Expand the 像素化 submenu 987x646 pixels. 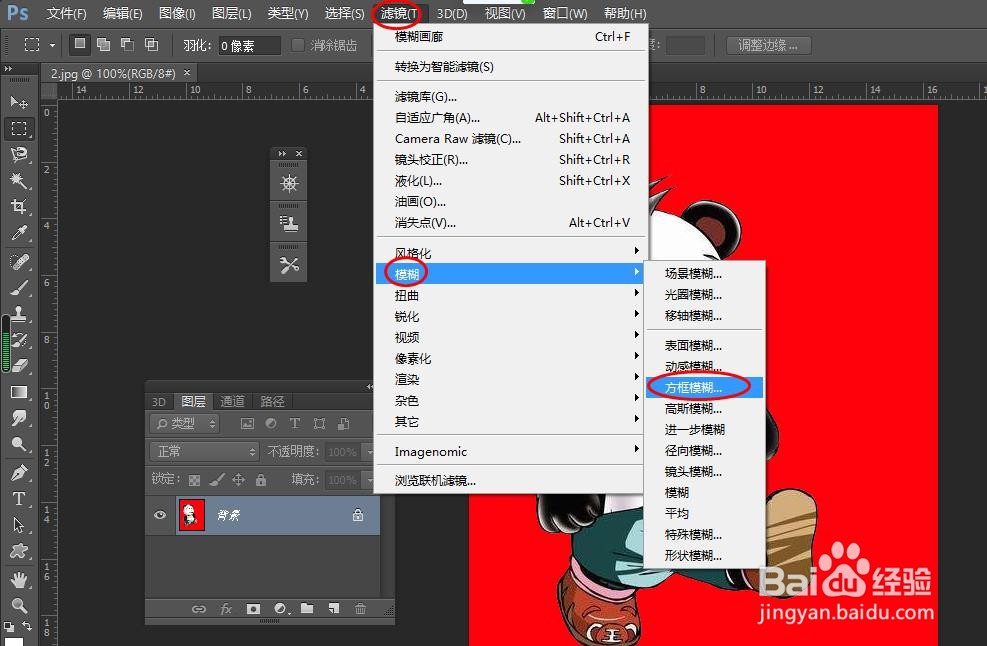pos(511,358)
